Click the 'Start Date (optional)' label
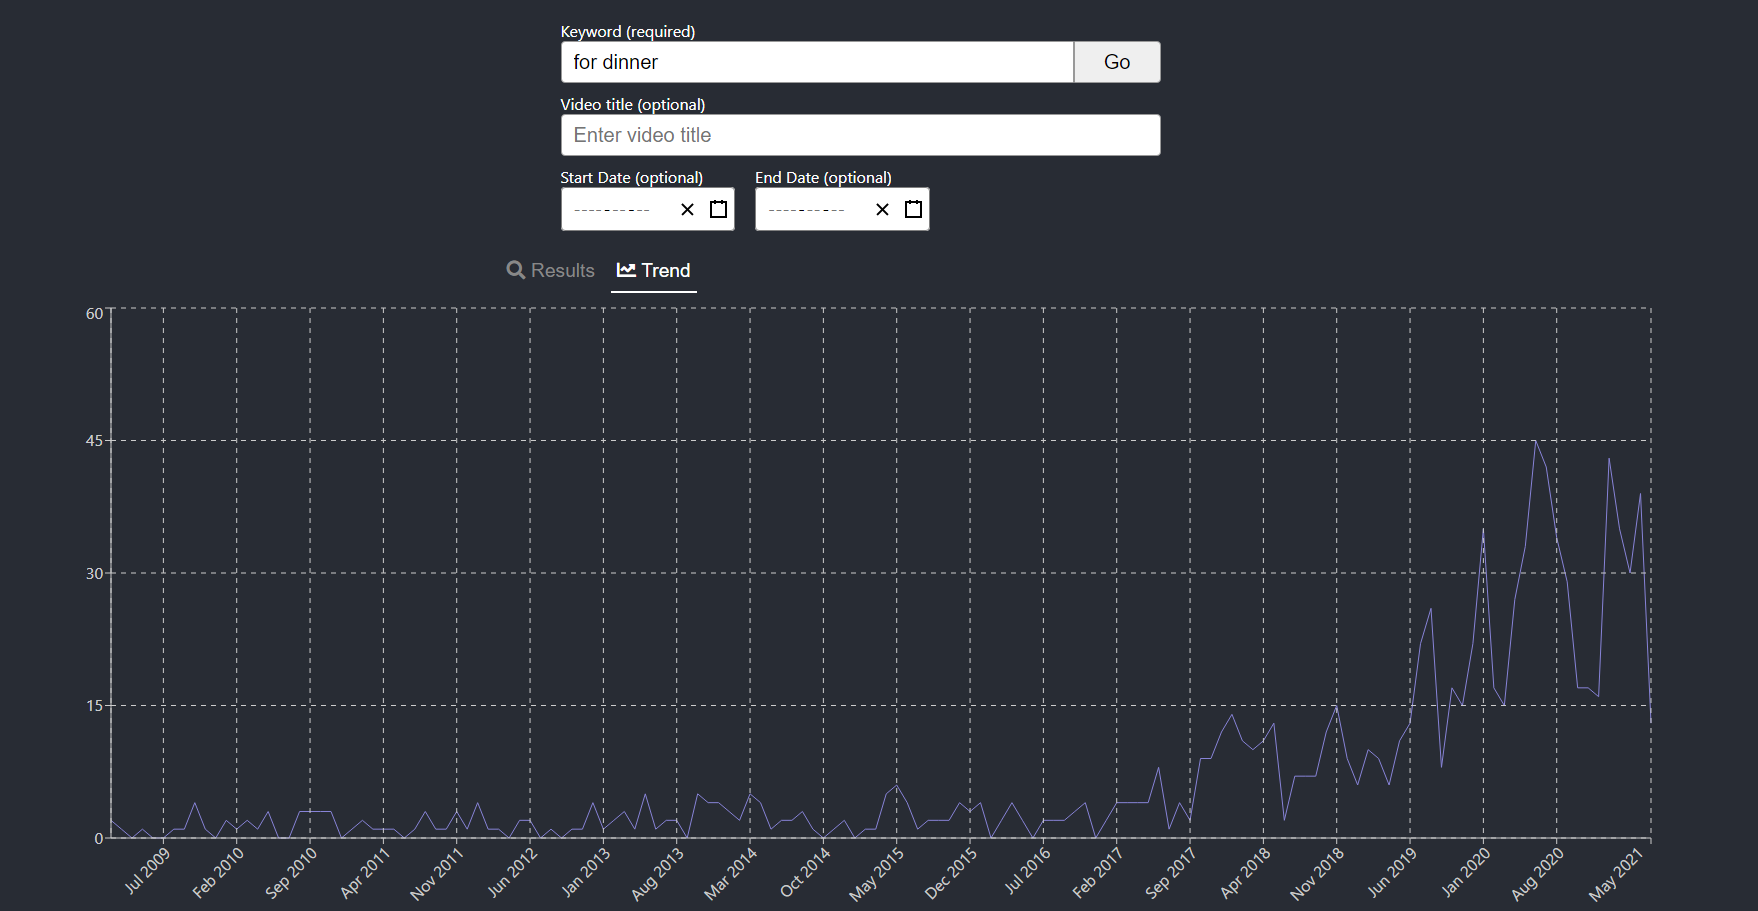The width and height of the screenshot is (1758, 911). pyautogui.click(x=632, y=177)
